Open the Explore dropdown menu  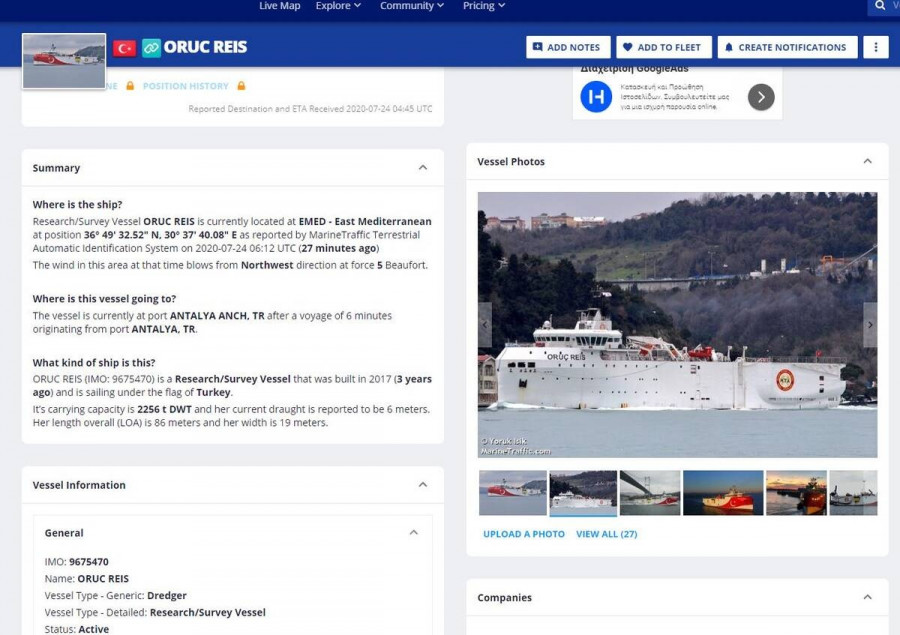point(338,6)
